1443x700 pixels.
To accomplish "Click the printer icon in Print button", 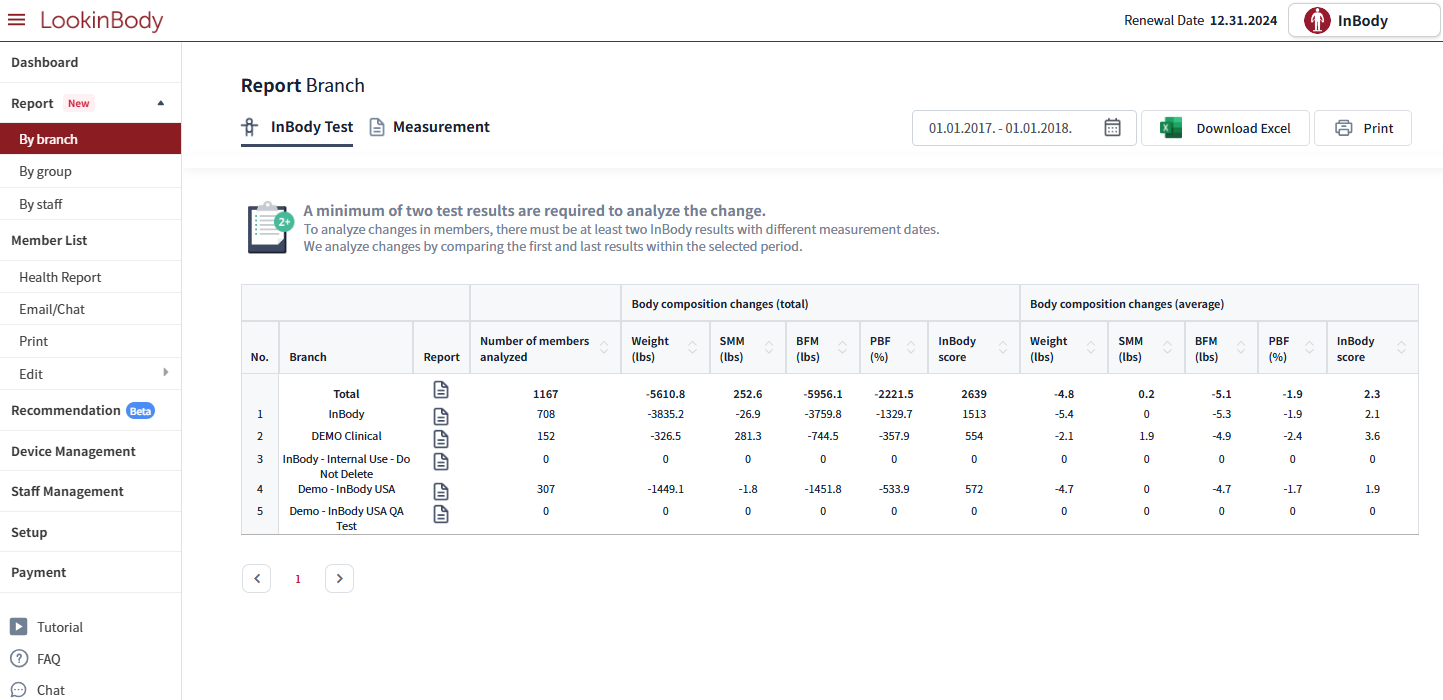I will pos(1344,128).
